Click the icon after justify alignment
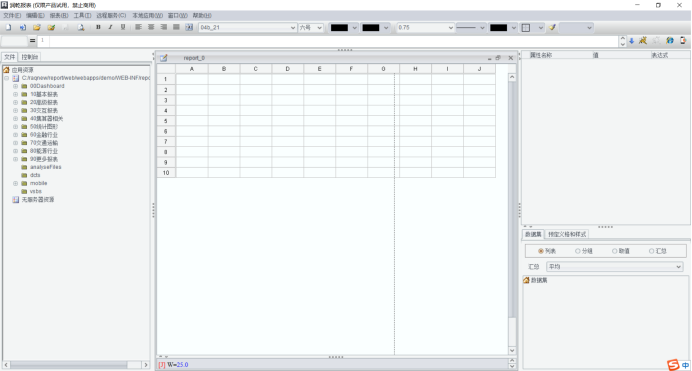Image resolution: width=692 pixels, height=371 pixels. (189, 27)
